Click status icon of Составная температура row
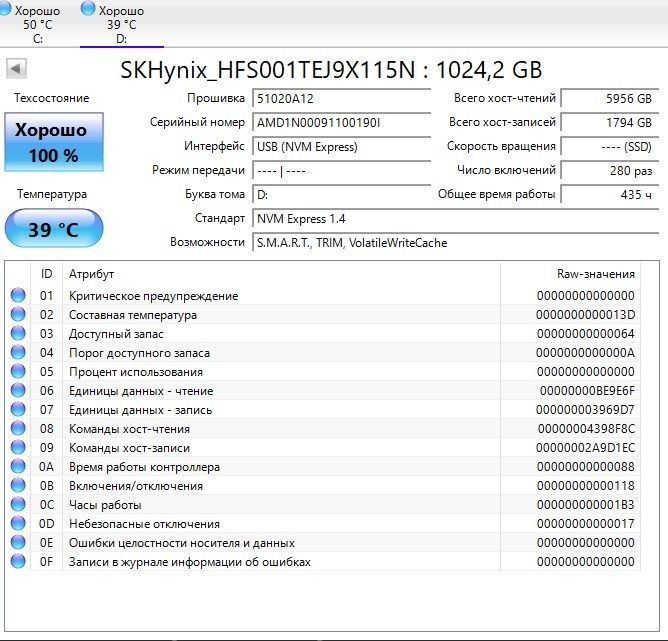 click(18, 314)
